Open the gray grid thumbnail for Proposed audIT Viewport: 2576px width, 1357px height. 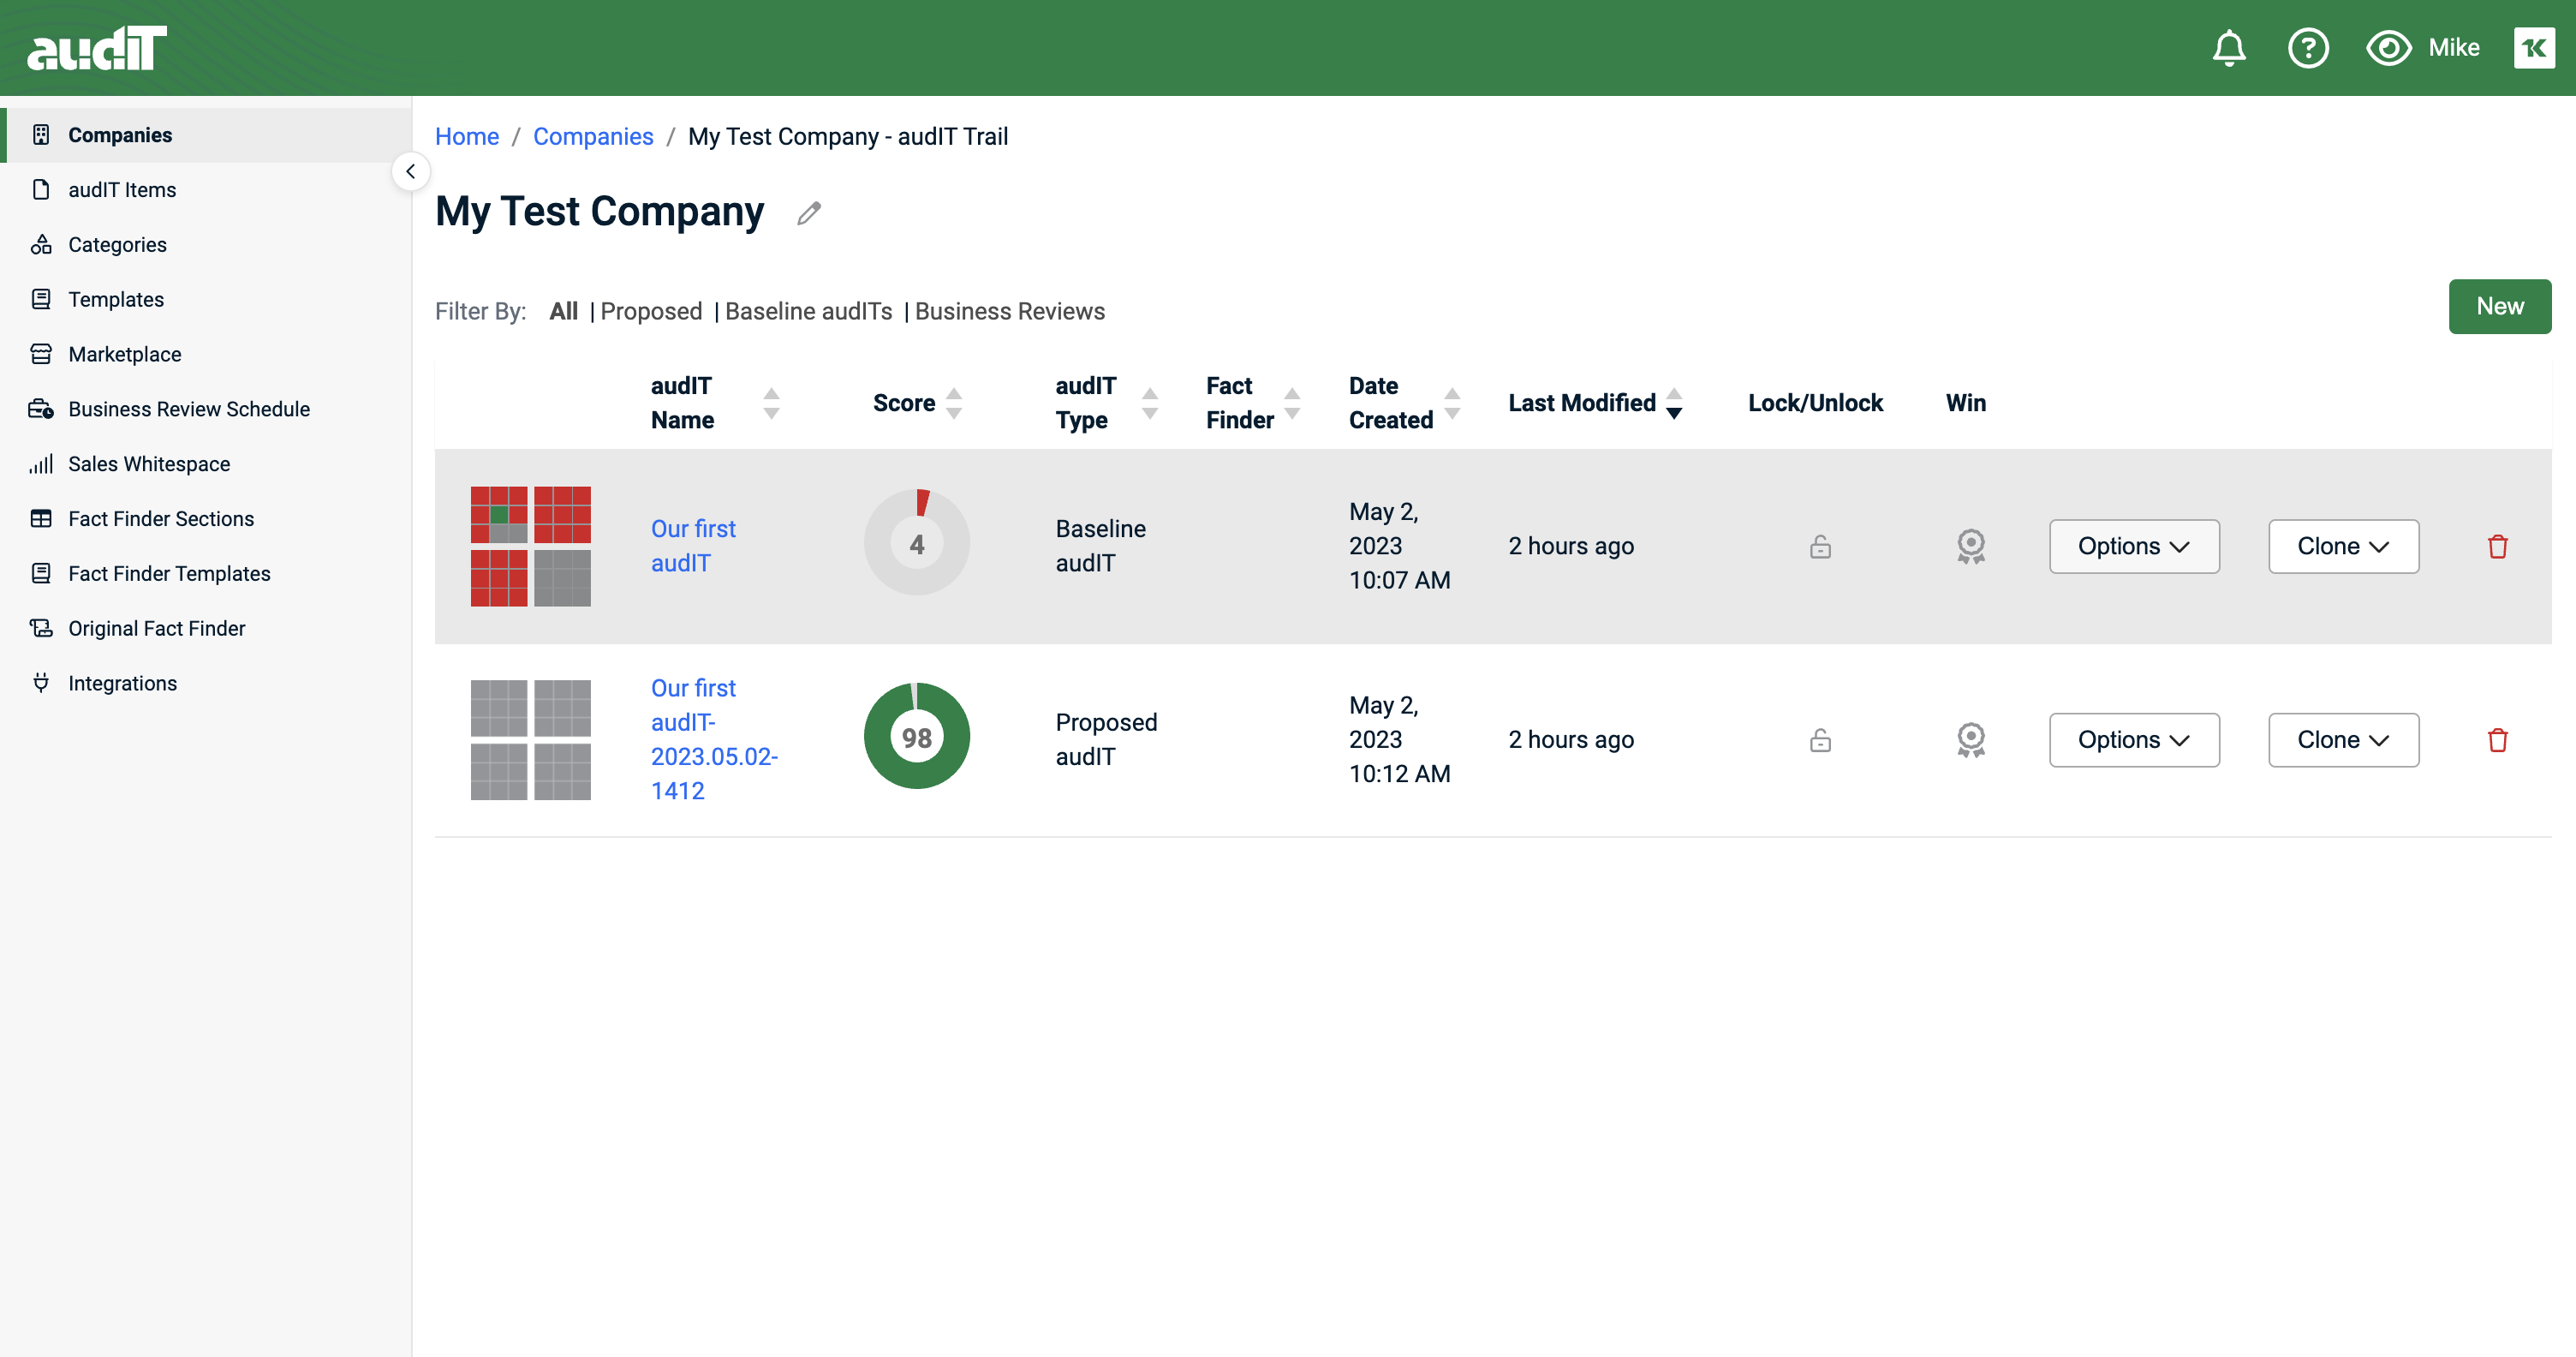[530, 740]
